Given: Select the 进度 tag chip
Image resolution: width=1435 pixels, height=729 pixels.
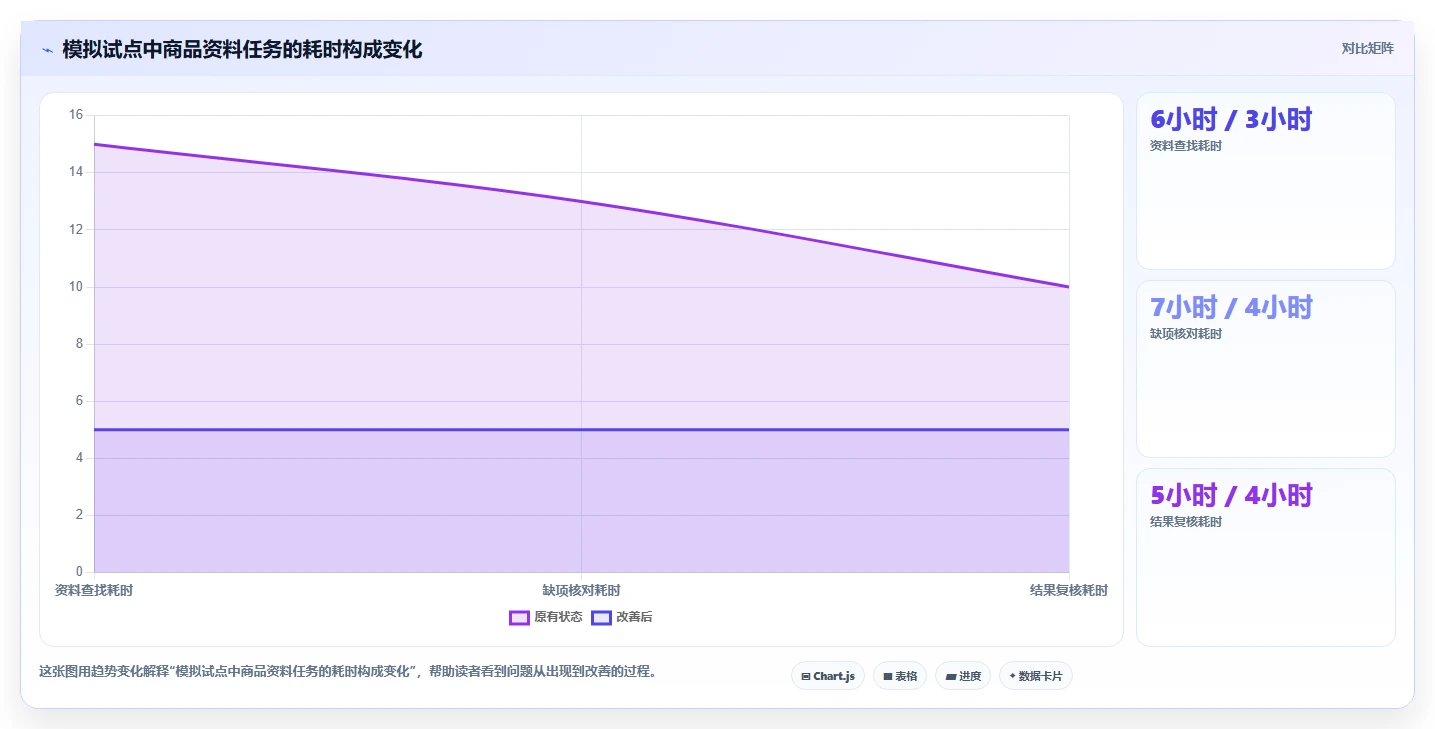Looking at the screenshot, I should (x=963, y=676).
